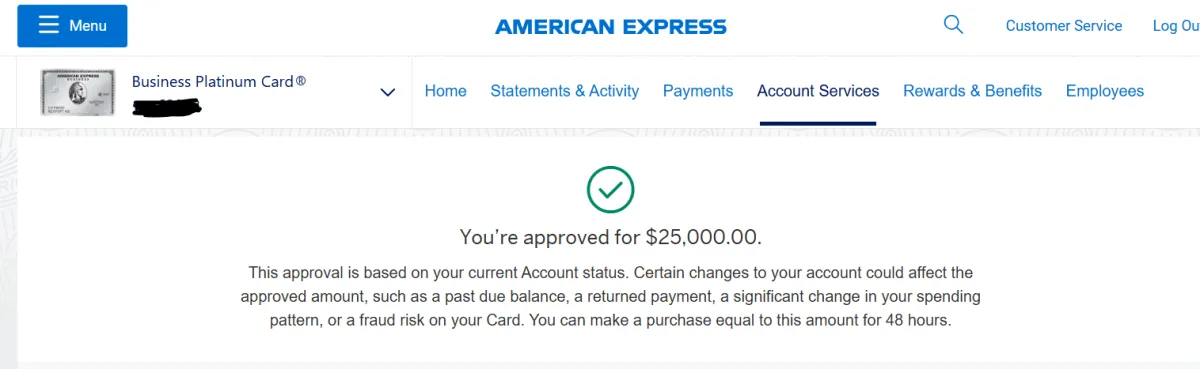Click the Log Out link
The image size is (1200, 369).
click(x=1176, y=26)
